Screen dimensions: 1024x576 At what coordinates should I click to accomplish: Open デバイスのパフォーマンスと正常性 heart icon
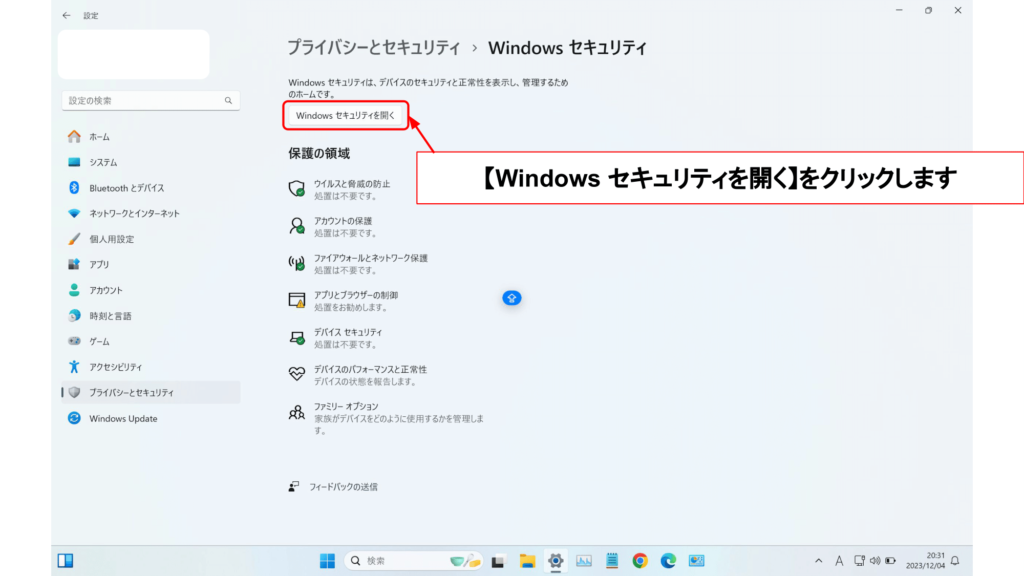tap(296, 374)
